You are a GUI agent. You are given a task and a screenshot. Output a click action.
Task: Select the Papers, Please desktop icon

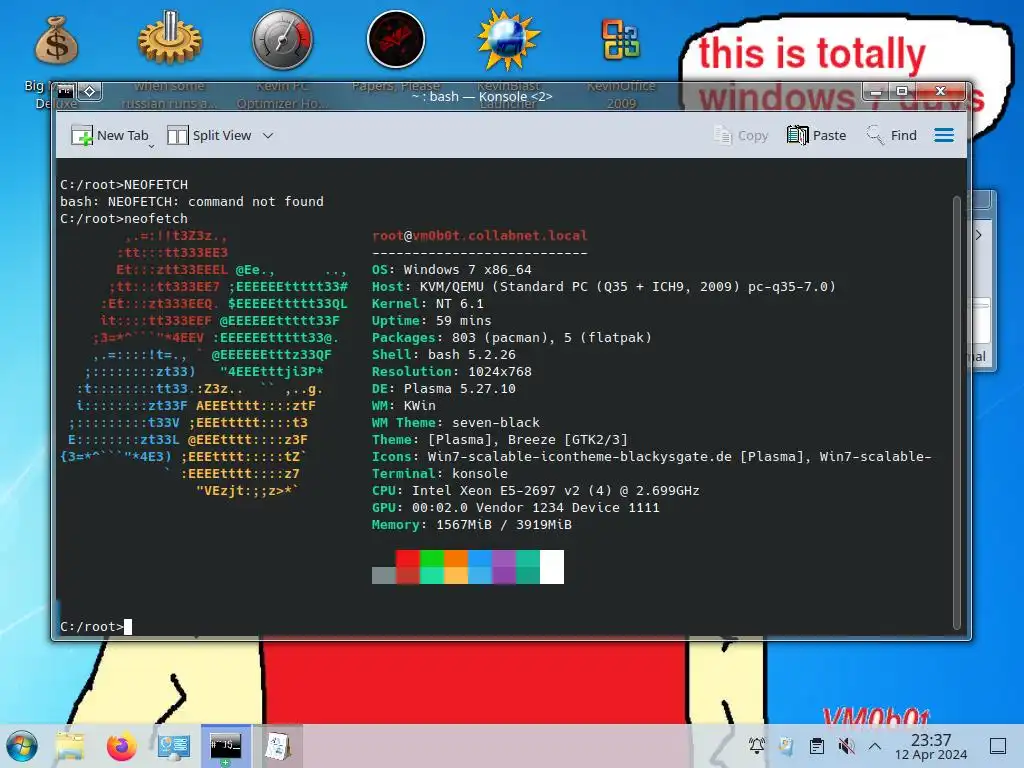396,39
